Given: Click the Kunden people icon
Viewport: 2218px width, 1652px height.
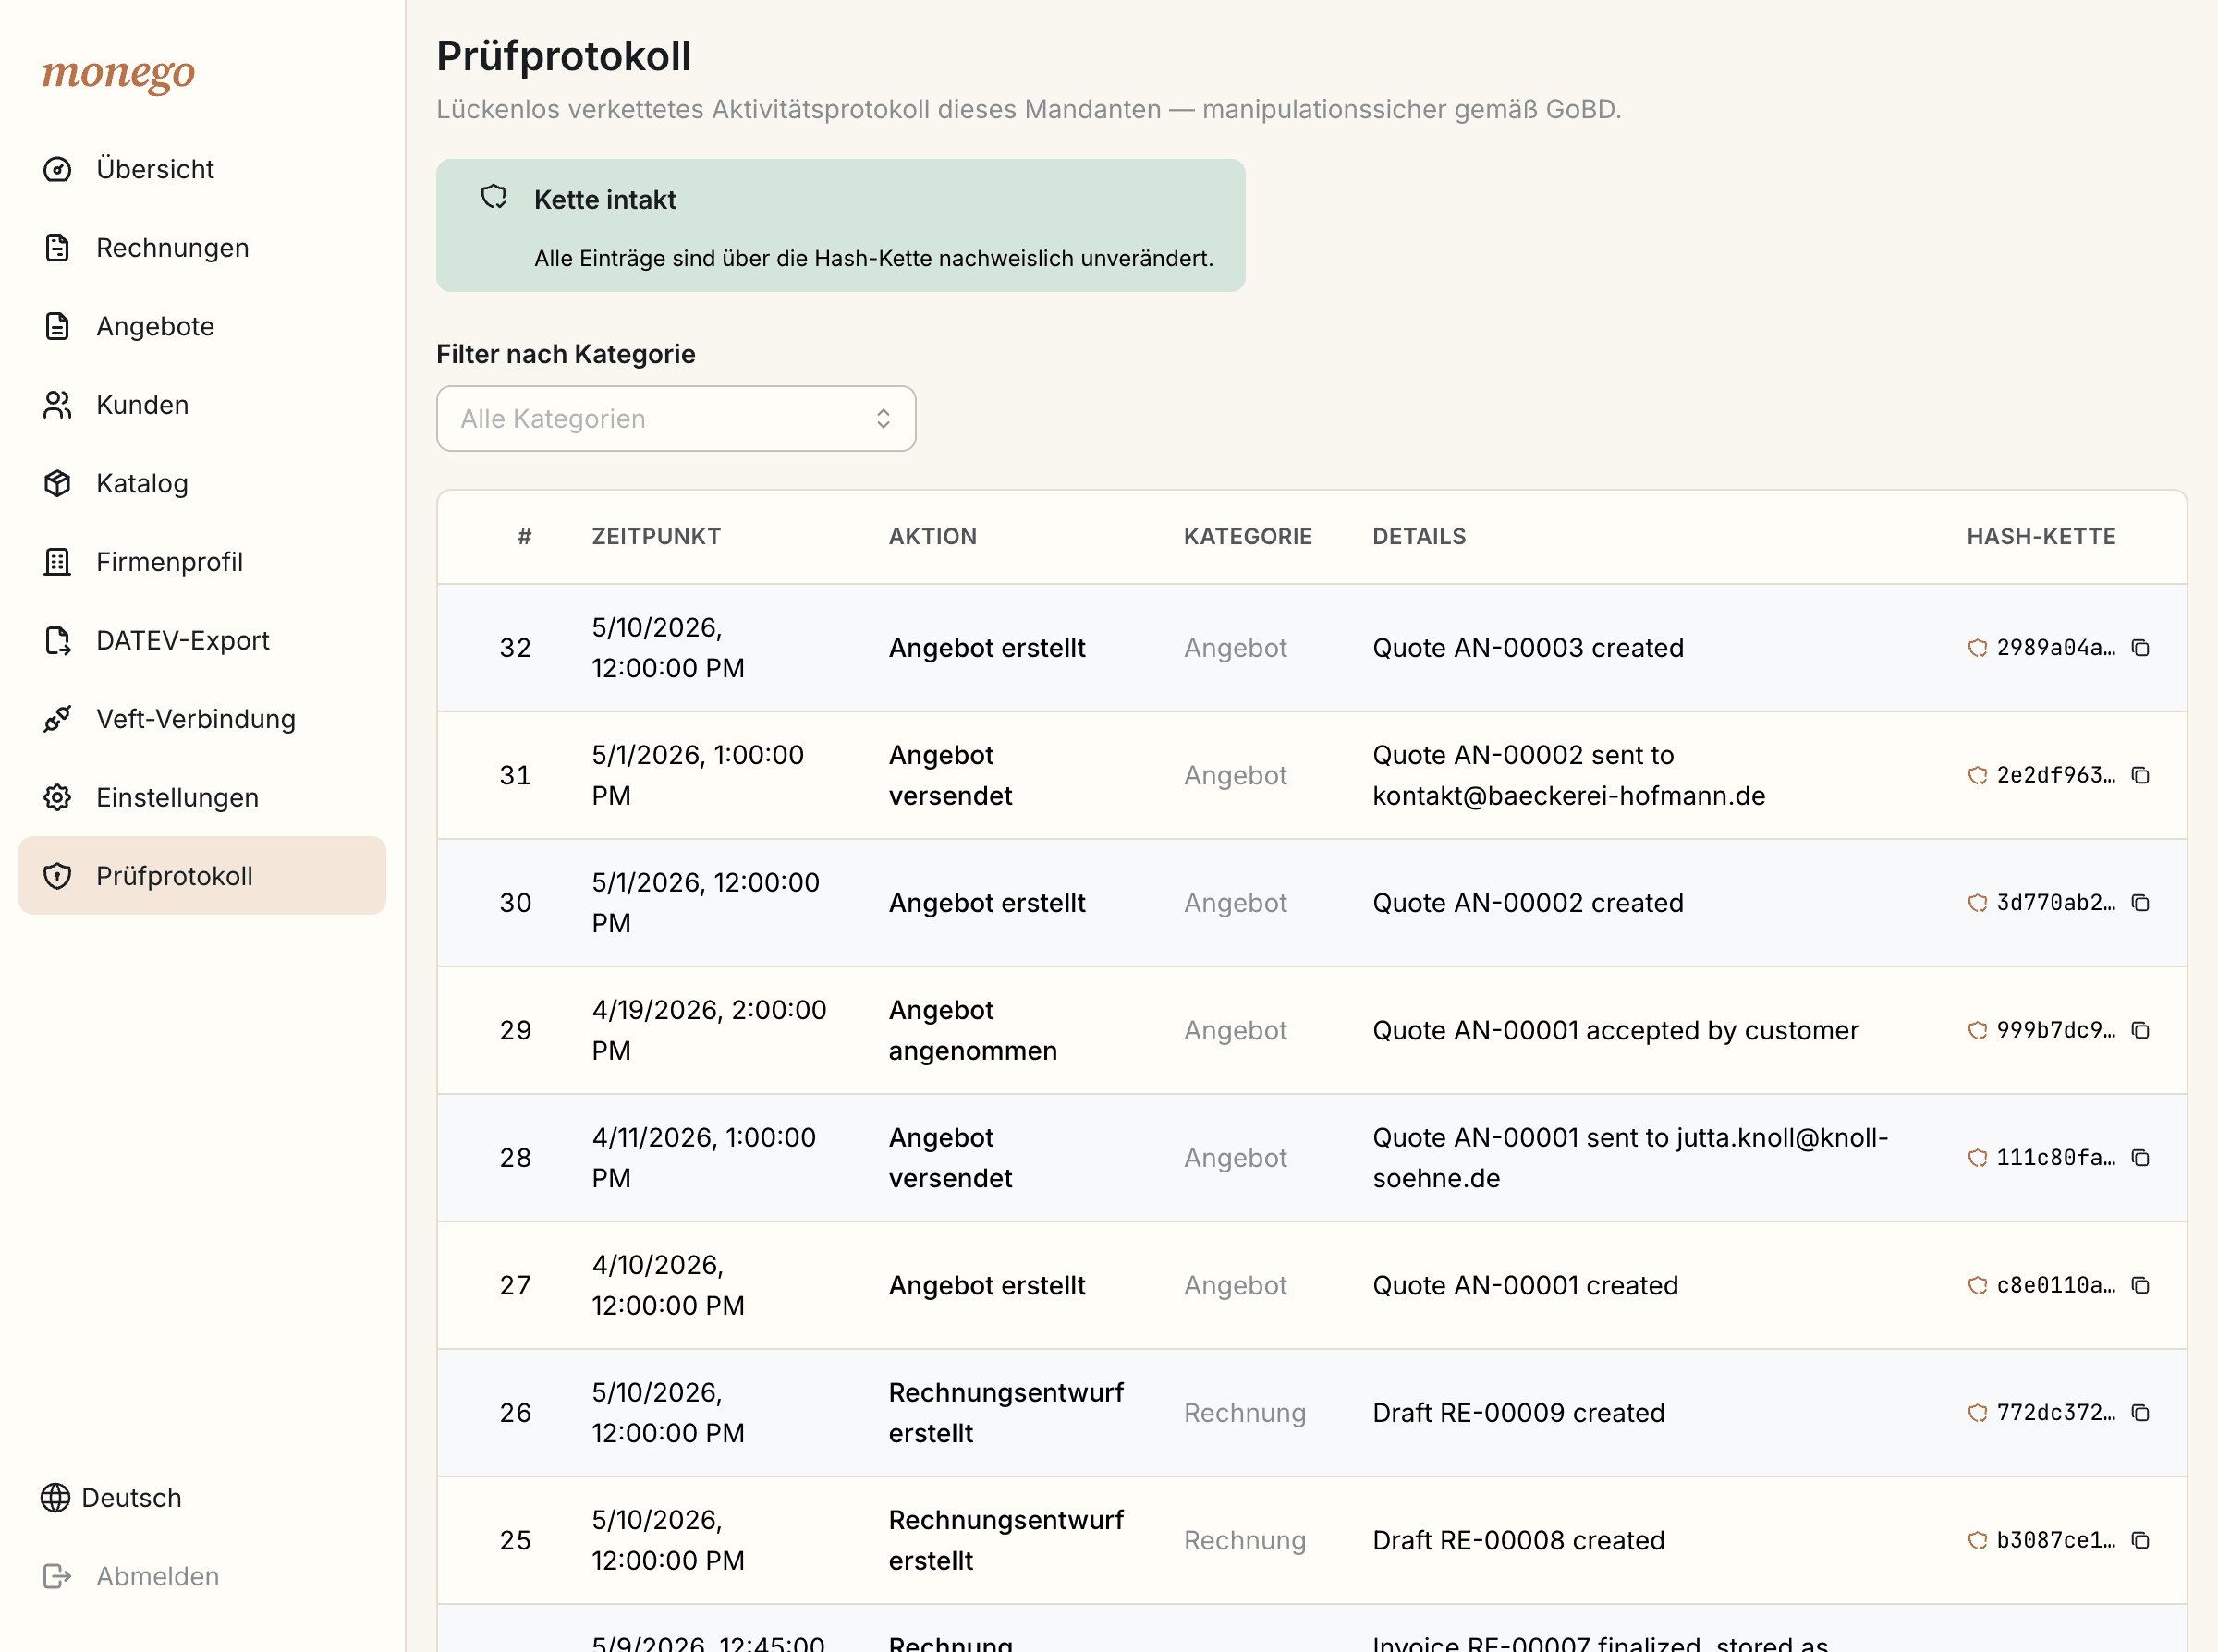Looking at the screenshot, I should [57, 405].
